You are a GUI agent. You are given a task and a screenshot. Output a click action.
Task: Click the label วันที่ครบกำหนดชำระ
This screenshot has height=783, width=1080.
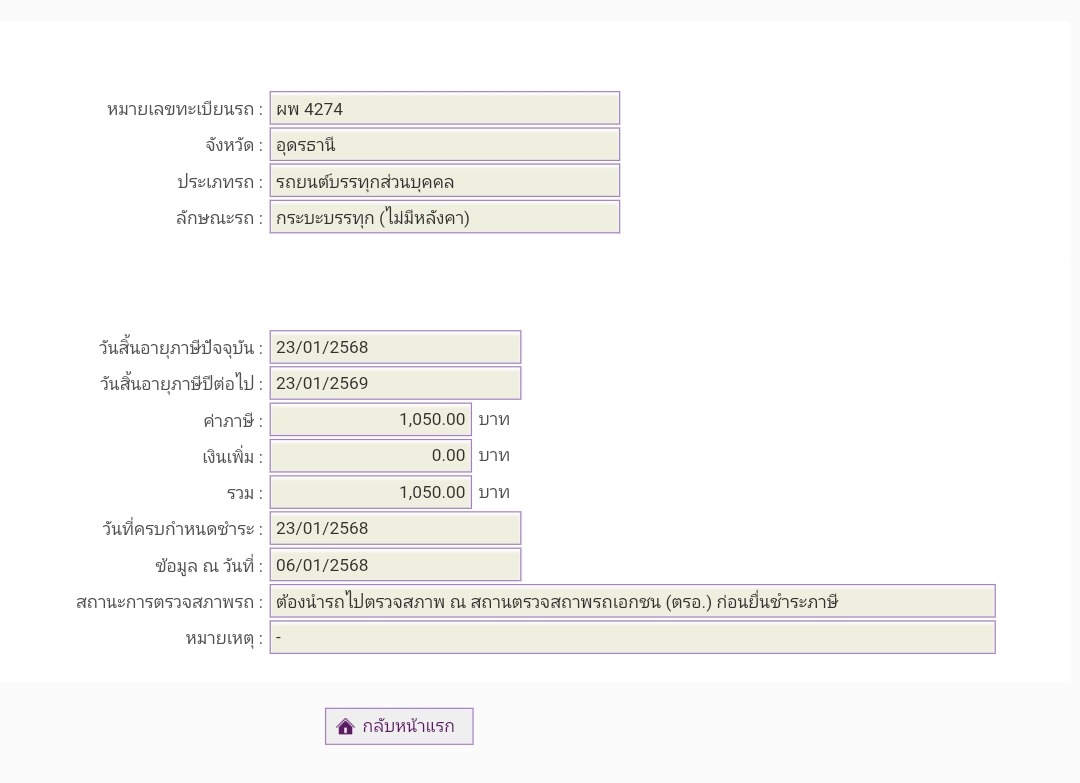(183, 529)
